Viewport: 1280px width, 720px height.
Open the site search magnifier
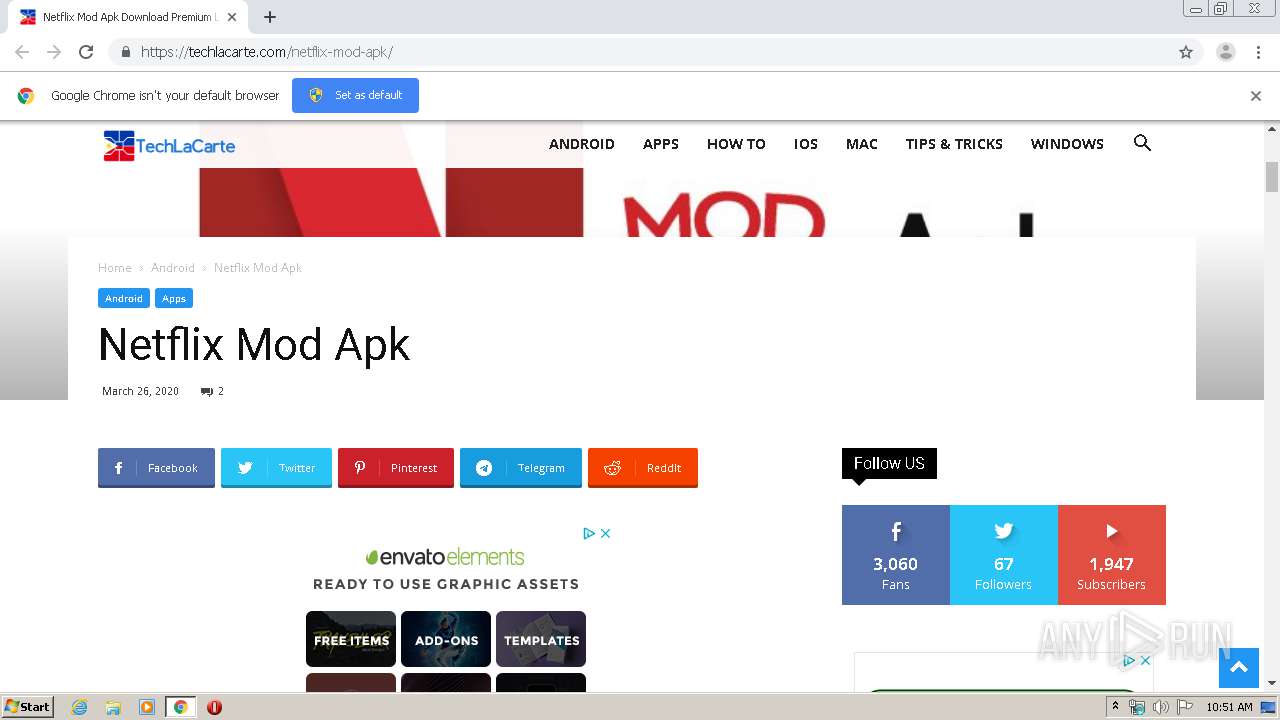click(x=1142, y=143)
